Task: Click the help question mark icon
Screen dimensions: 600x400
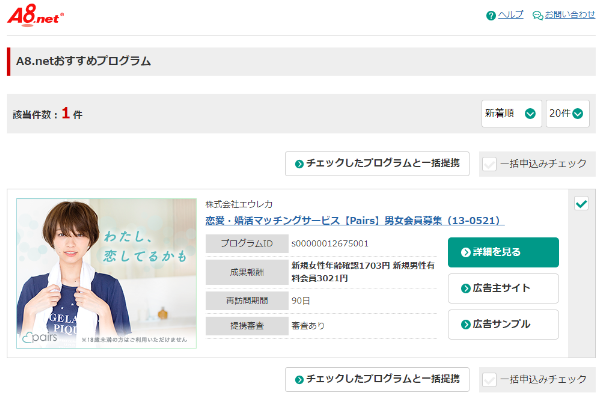Action: pyautogui.click(x=491, y=16)
